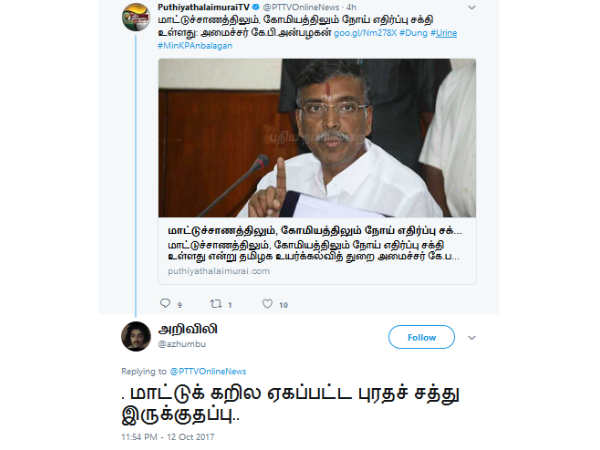Open the #MinKPAnbalagan hashtag
600x450 pixels.
[195, 46]
